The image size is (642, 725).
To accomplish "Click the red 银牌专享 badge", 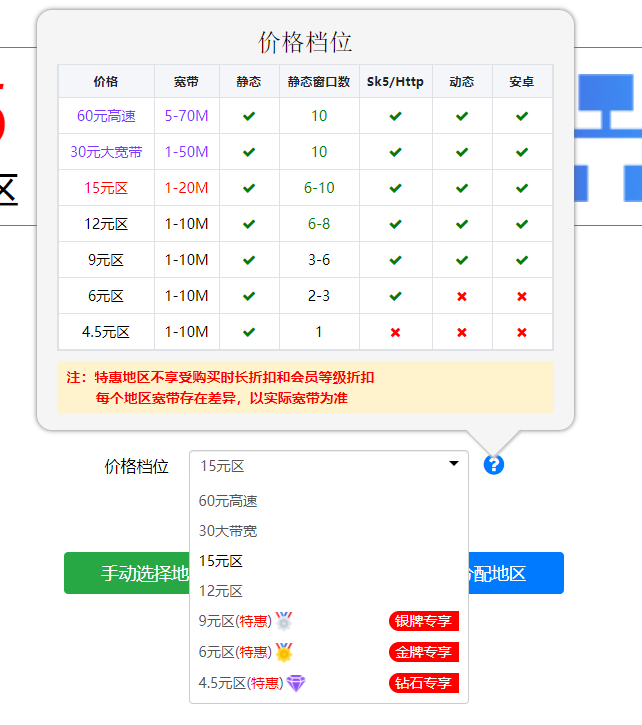I will point(424,621).
